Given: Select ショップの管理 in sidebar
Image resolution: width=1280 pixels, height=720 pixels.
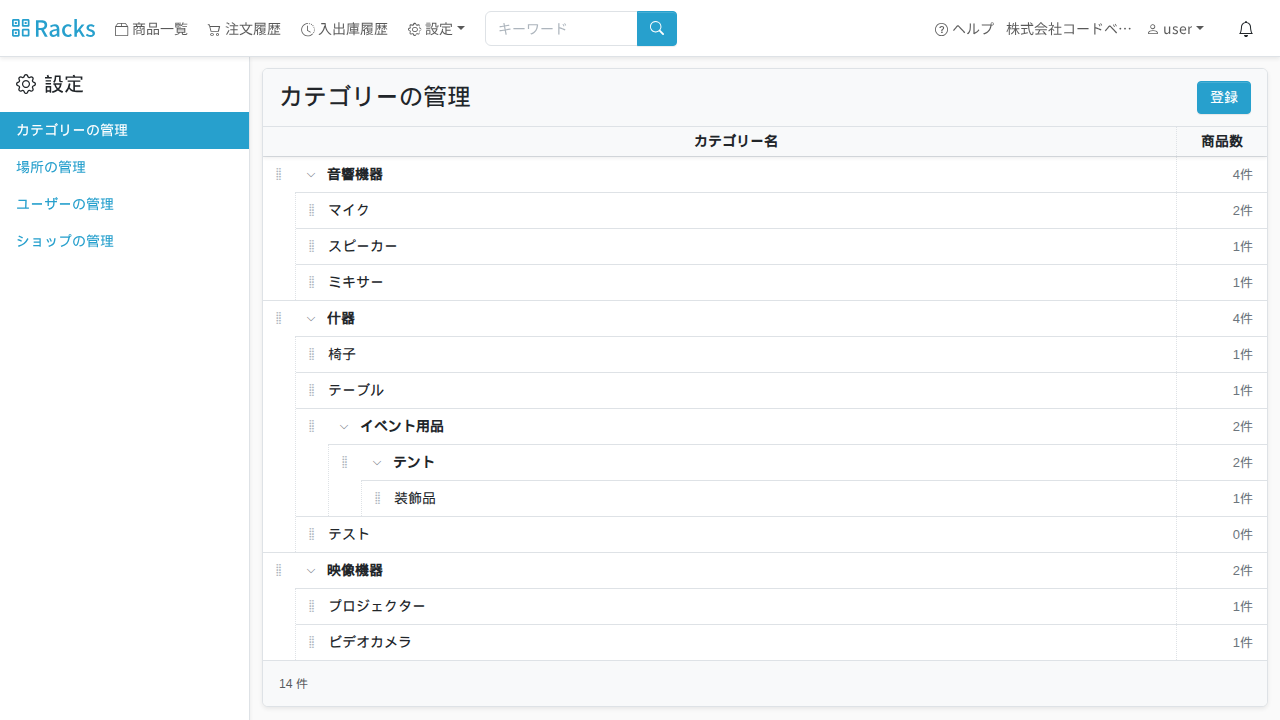Looking at the screenshot, I should [124, 241].
